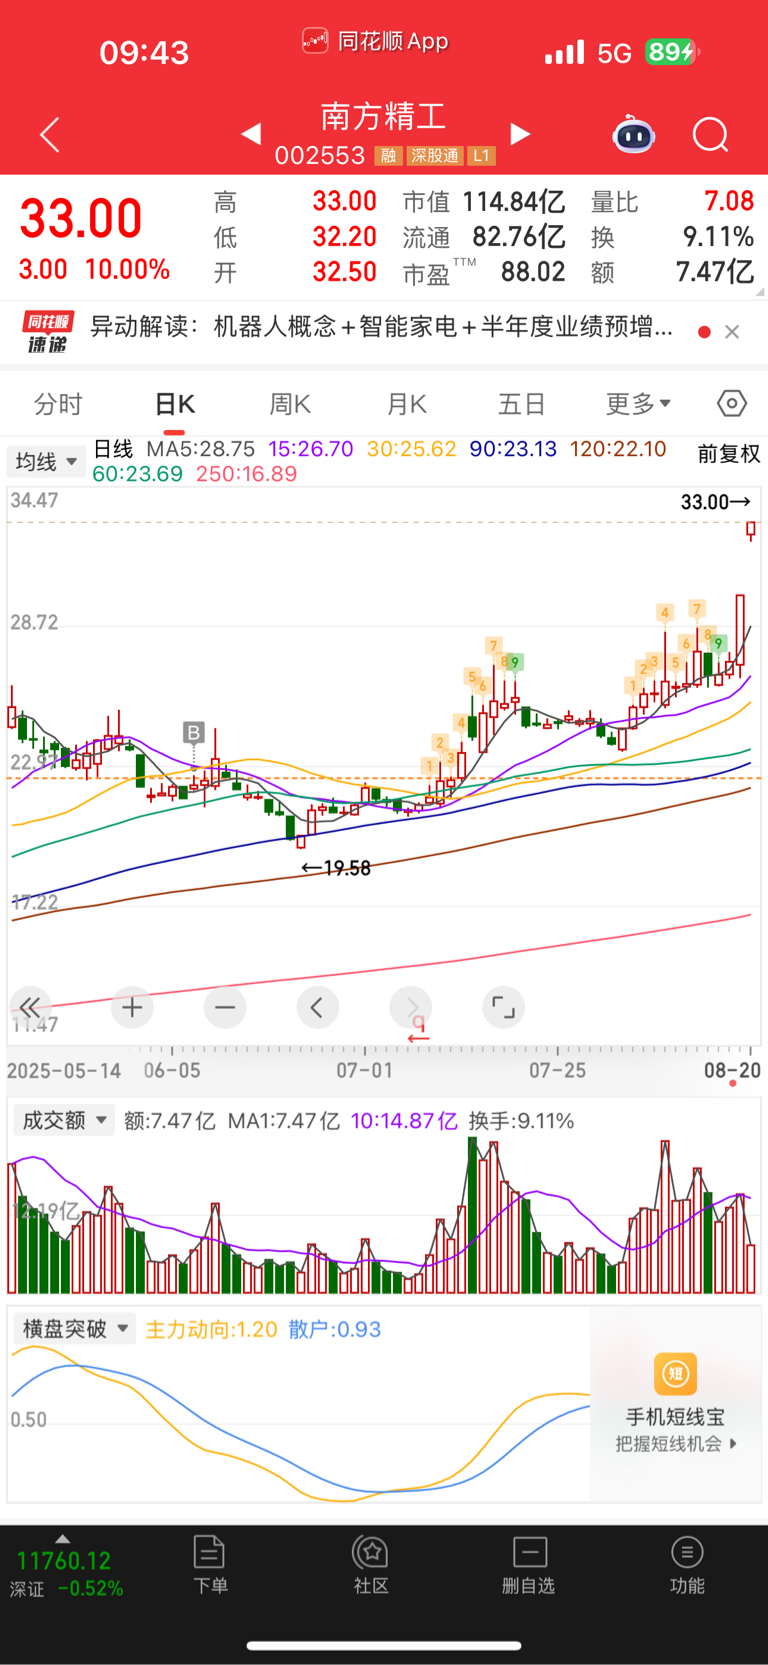Image resolution: width=768 pixels, height=1665 pixels.
Task: Open 手机短线宝 promotion icon
Action: (675, 1373)
